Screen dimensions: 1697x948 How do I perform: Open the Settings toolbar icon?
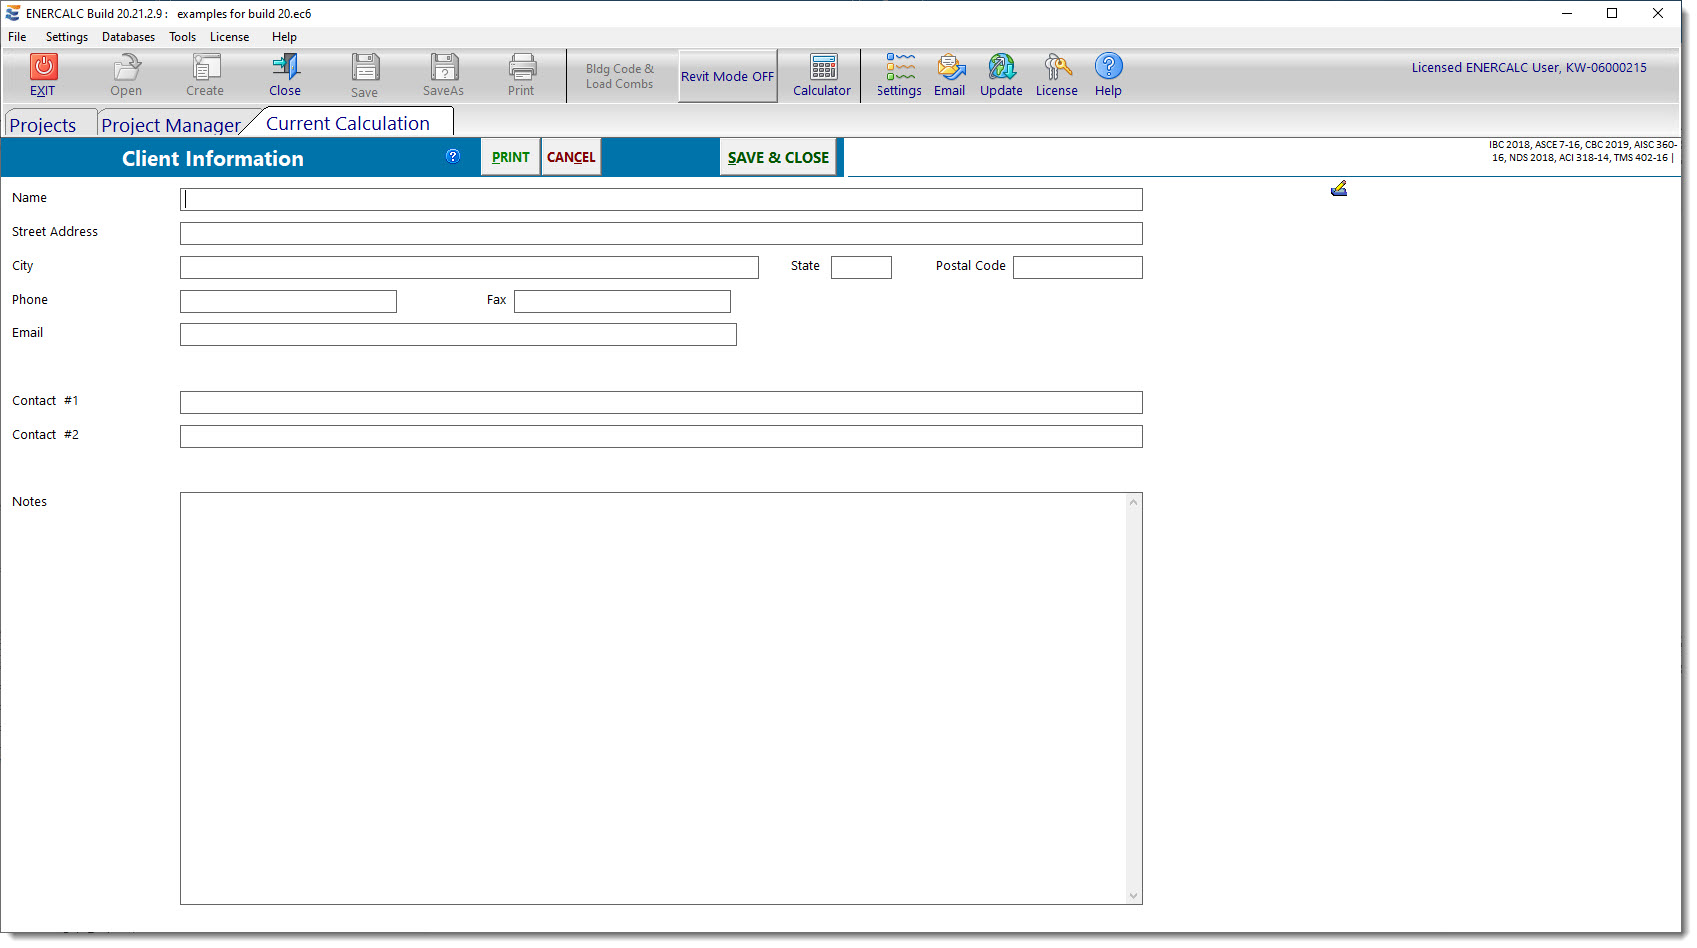pos(899,67)
